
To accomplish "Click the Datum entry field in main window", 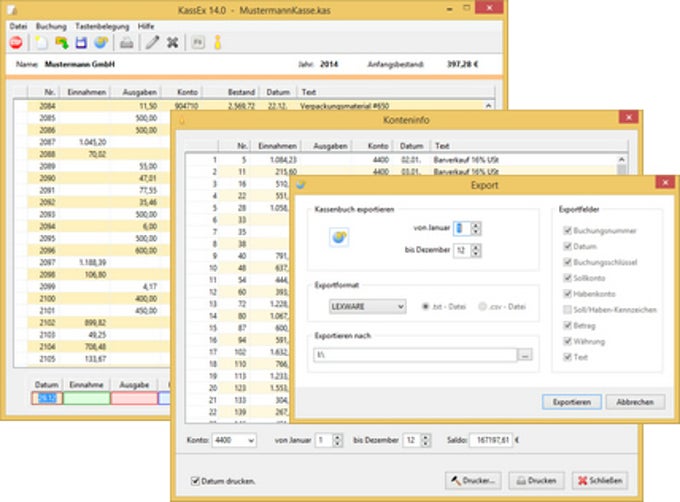I will tap(47, 398).
